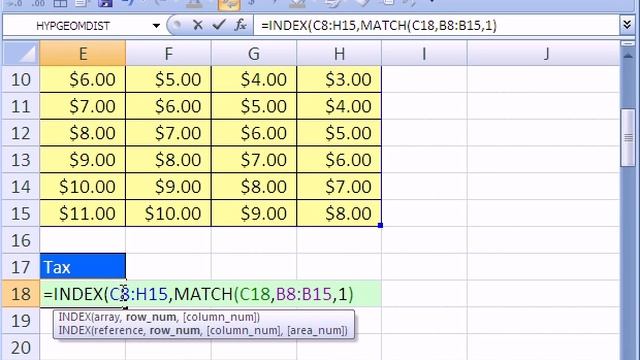Select row 13 header
The width and height of the screenshot is (640, 360).
click(21, 160)
